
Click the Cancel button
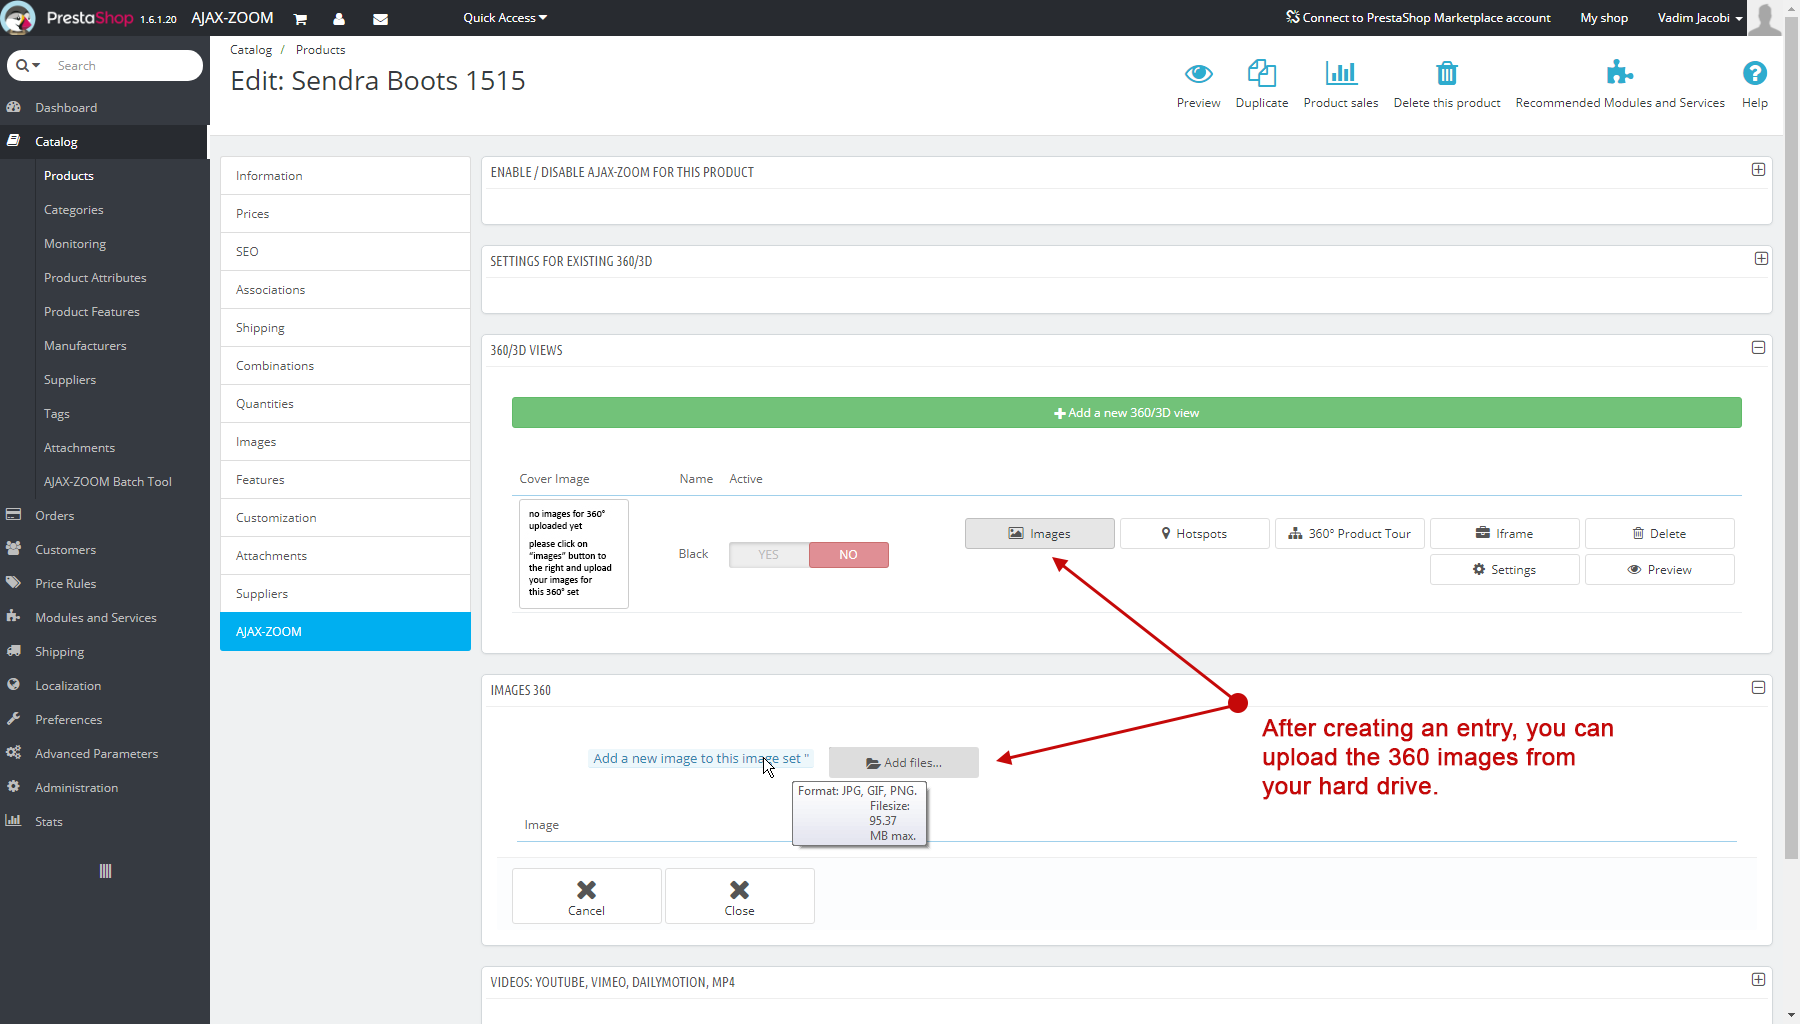click(x=587, y=896)
